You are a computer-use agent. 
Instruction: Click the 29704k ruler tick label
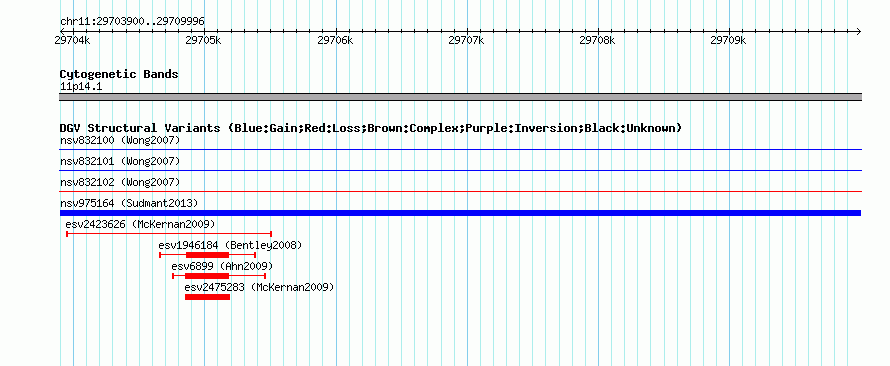73,40
